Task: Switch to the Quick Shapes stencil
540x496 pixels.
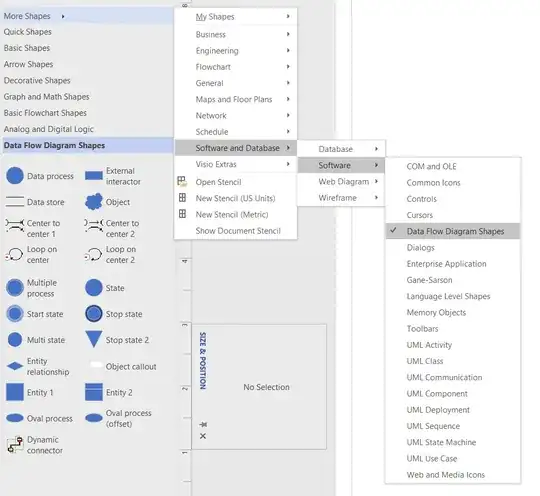Action: tap(28, 32)
